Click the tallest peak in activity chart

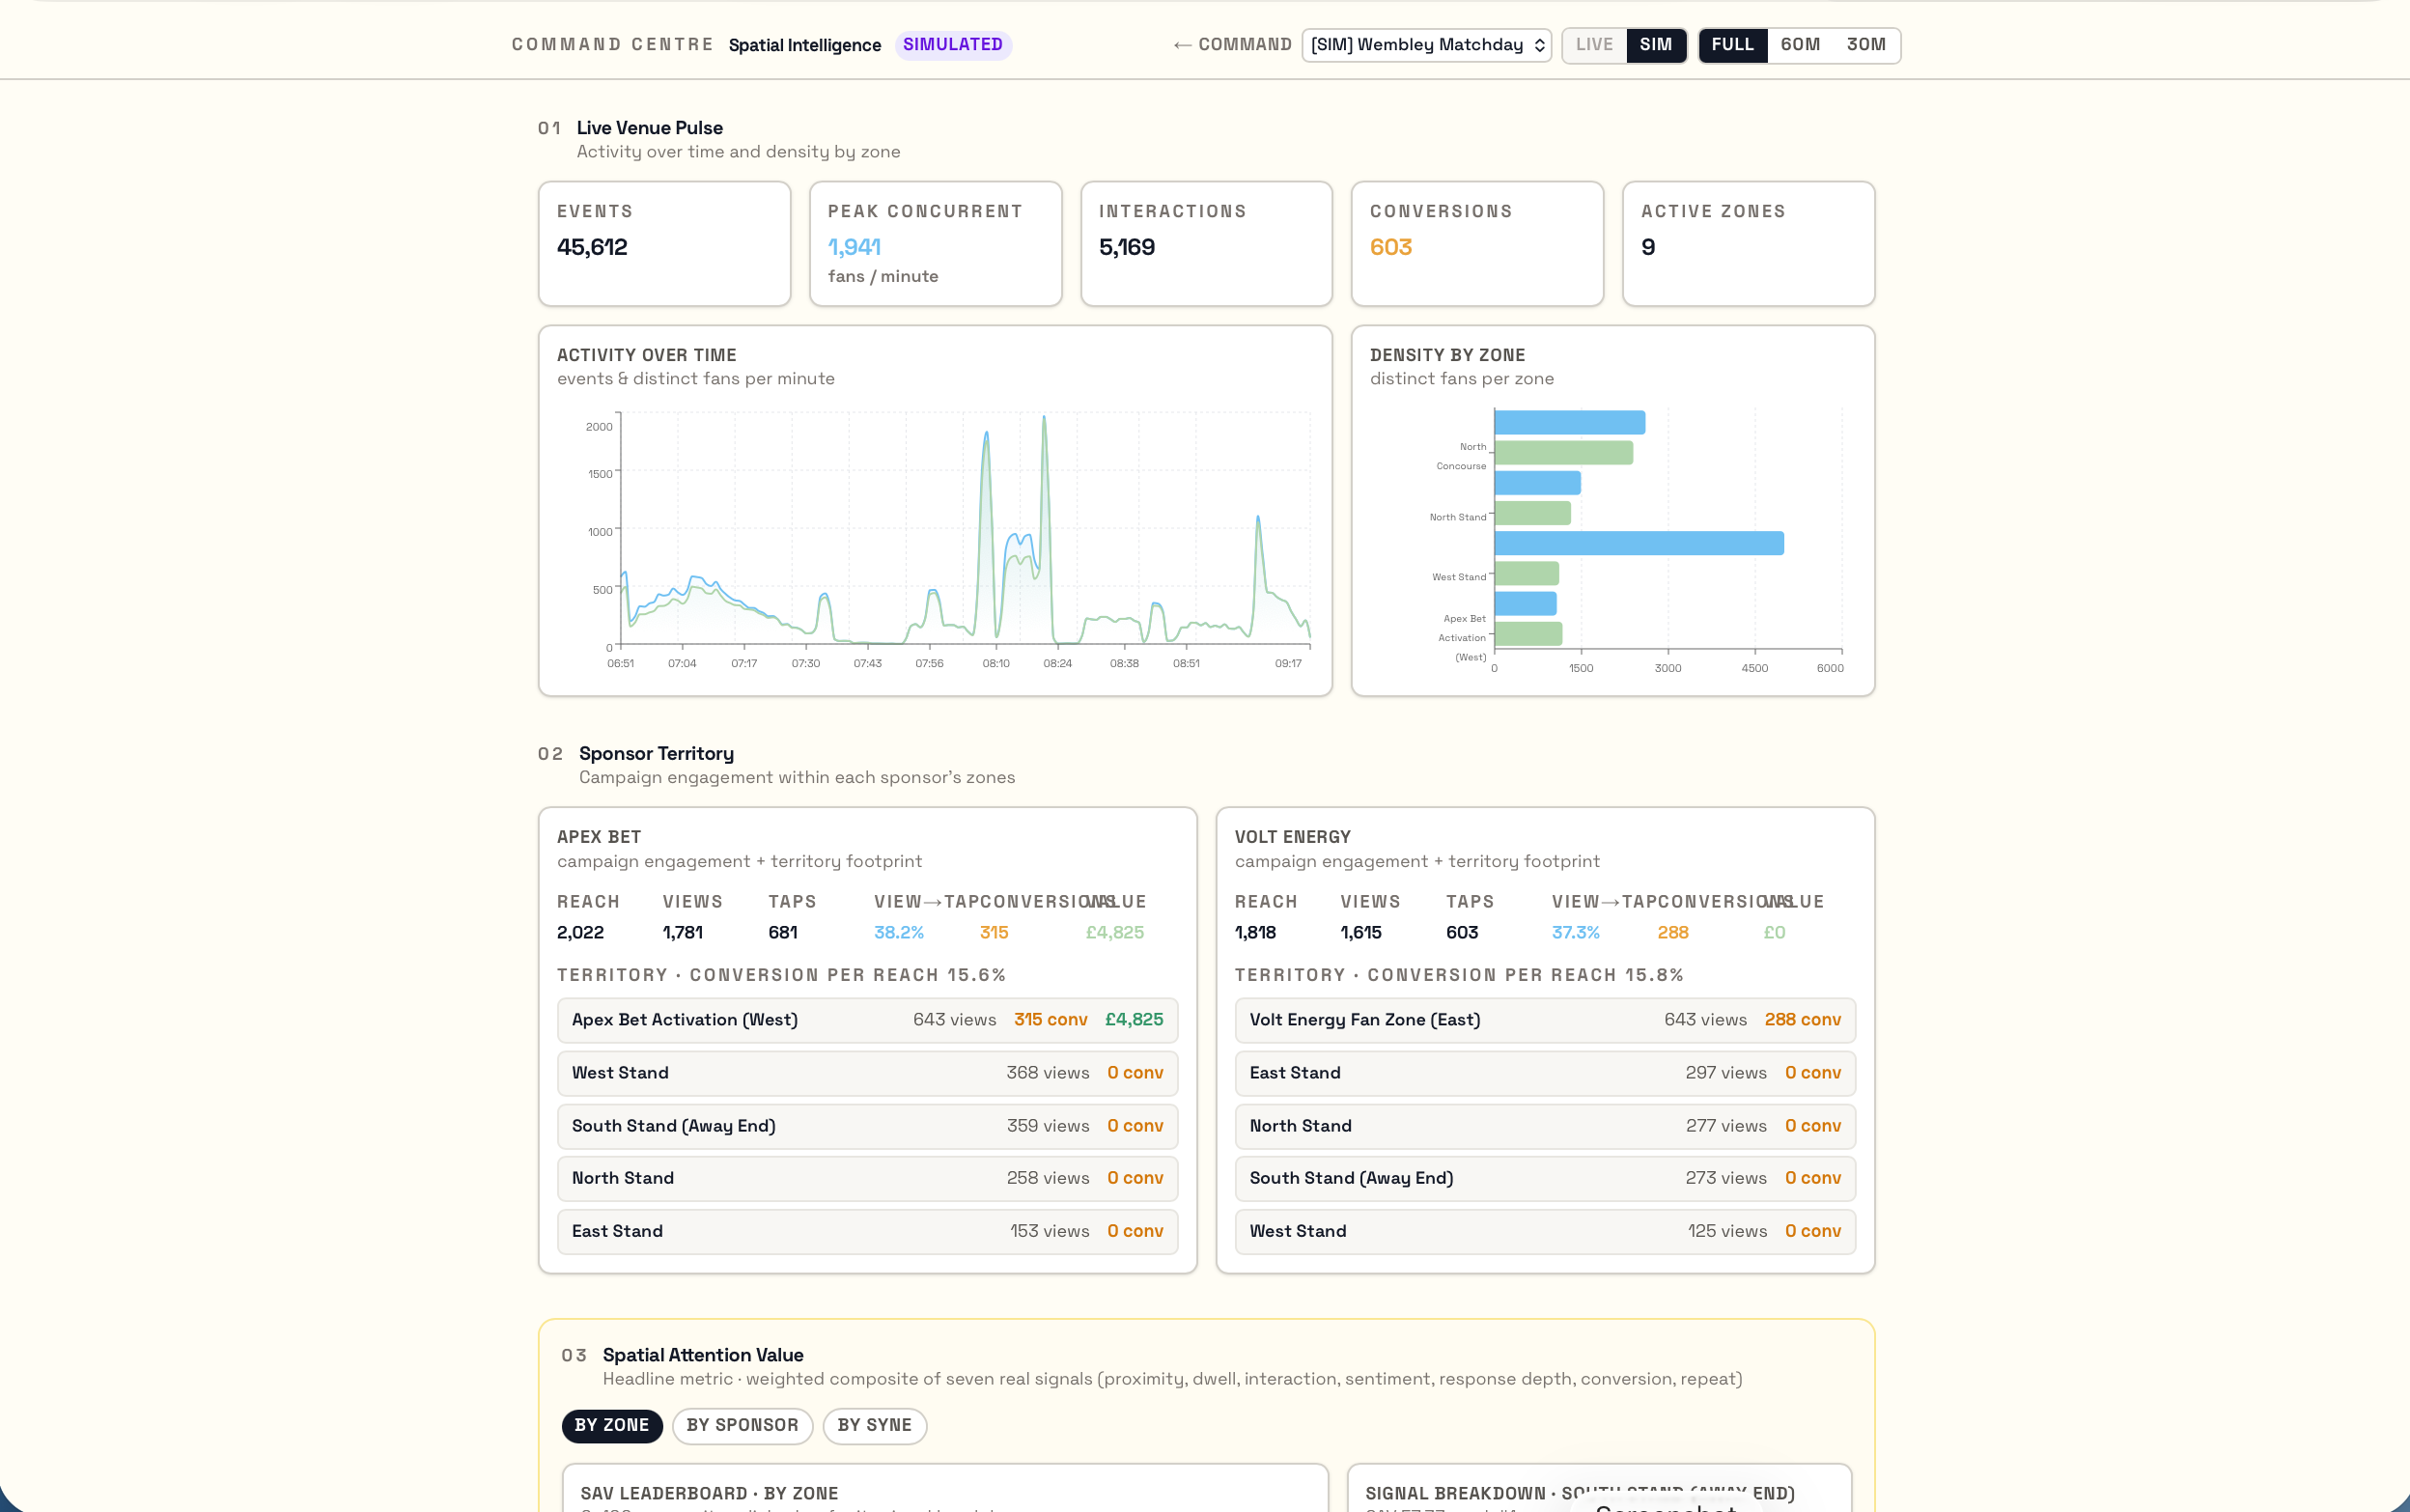coord(1044,418)
